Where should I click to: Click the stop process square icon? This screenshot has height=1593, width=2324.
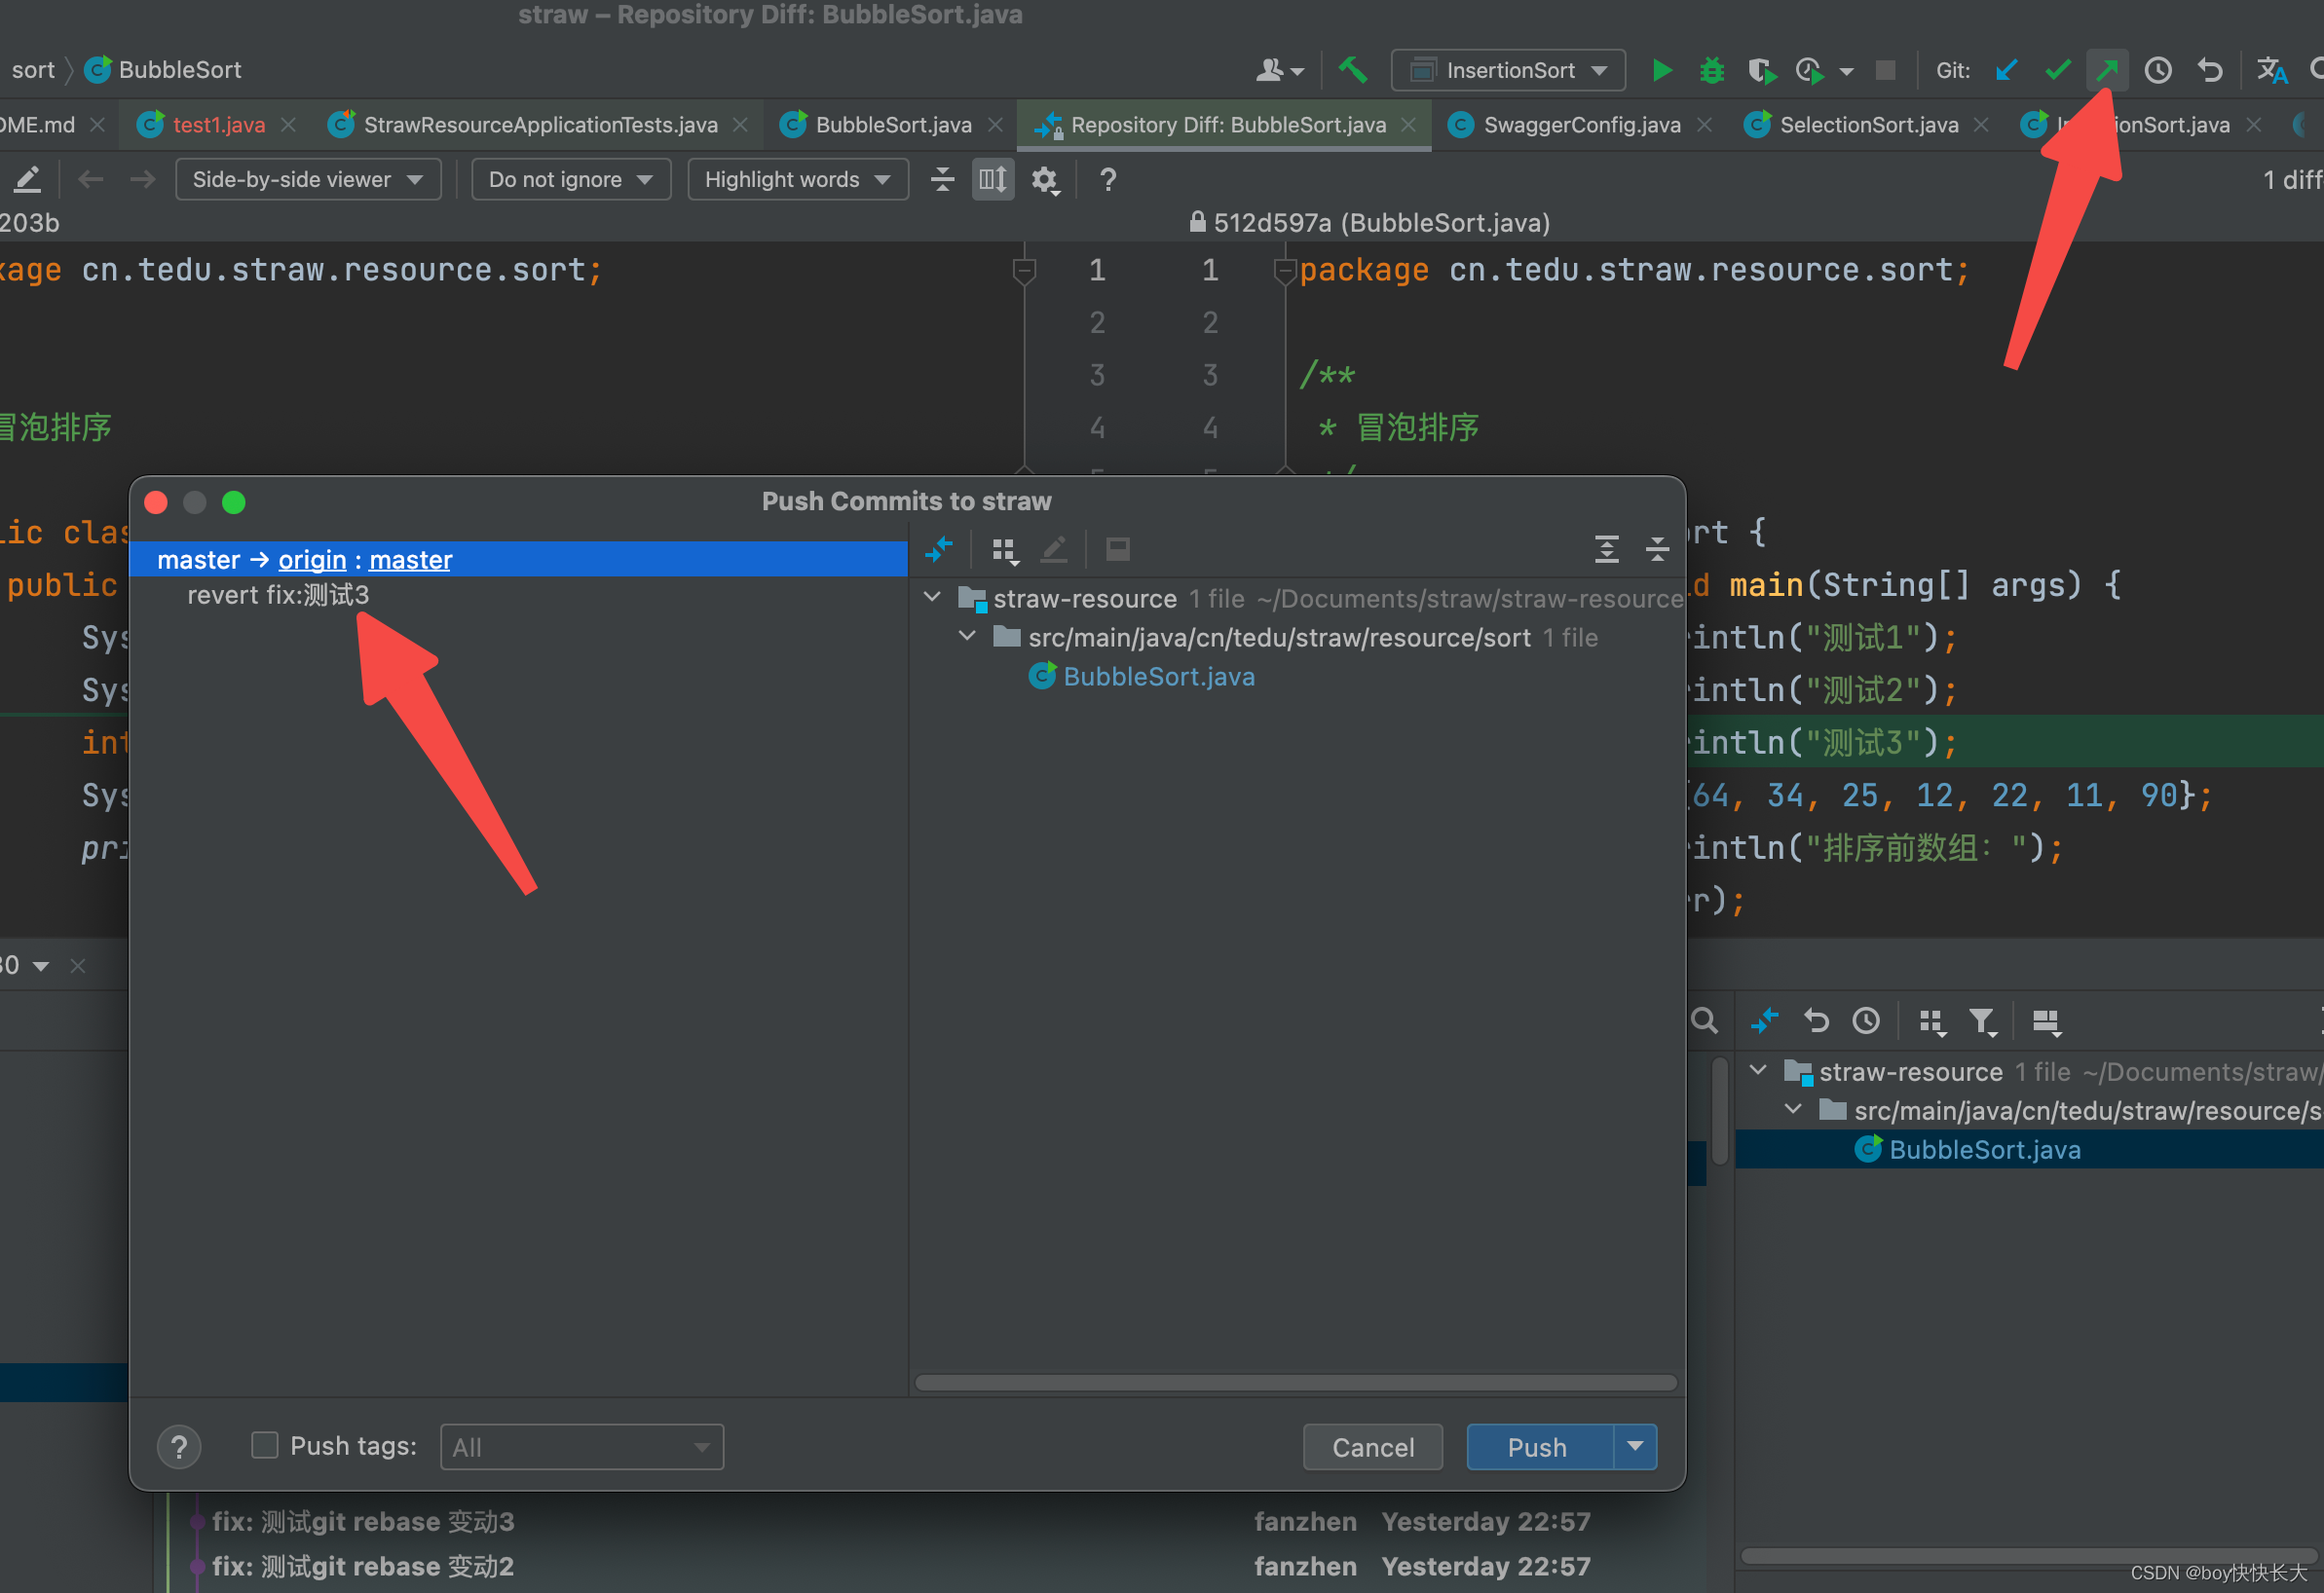[x=1885, y=70]
